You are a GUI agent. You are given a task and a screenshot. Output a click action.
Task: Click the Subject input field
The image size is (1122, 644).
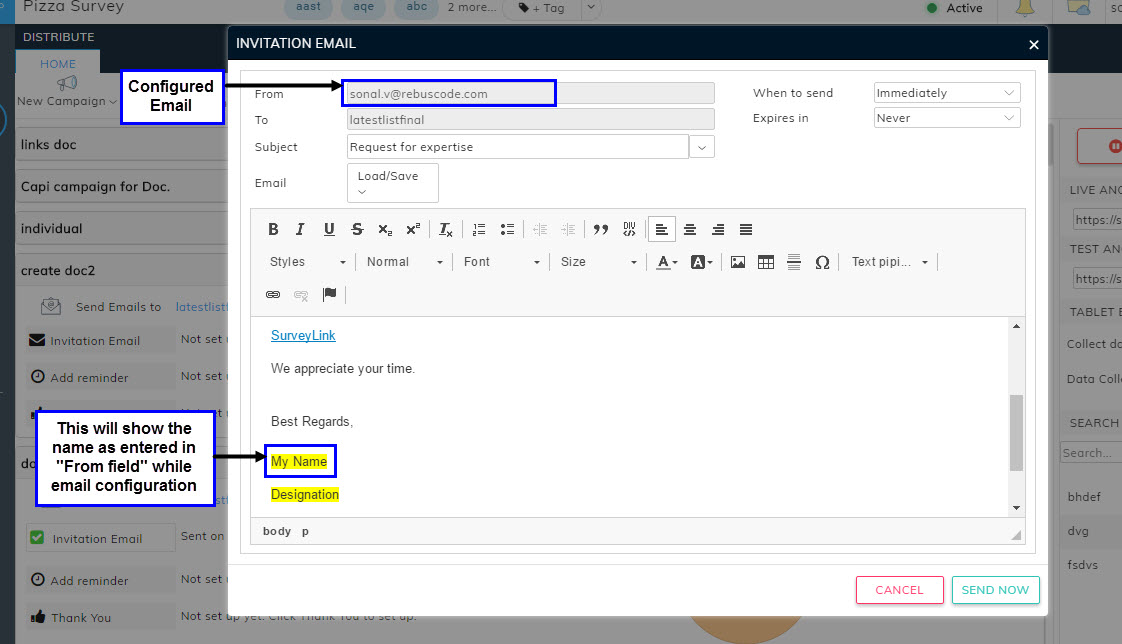coord(517,147)
